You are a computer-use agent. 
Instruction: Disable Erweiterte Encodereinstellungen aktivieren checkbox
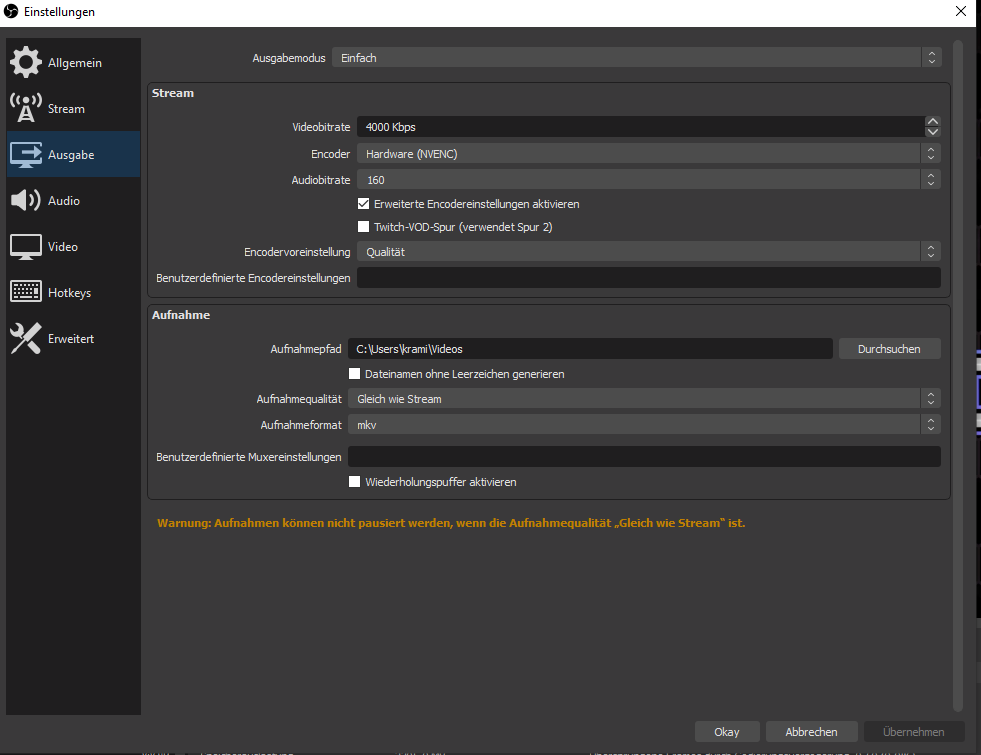364,204
